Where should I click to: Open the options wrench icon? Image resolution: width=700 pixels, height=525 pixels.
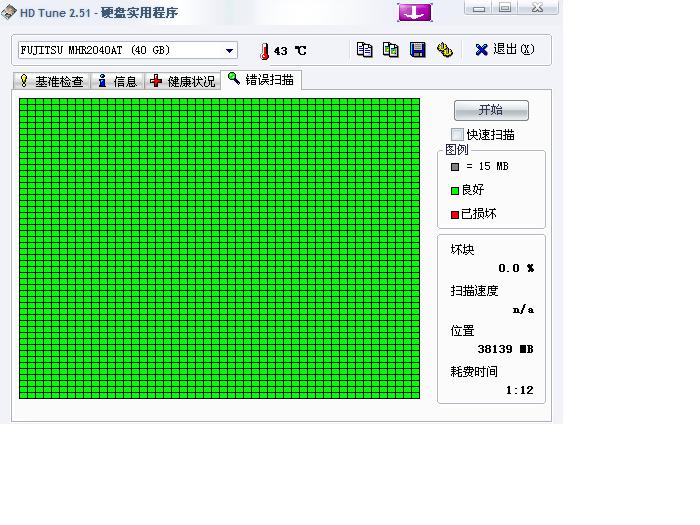(445, 50)
